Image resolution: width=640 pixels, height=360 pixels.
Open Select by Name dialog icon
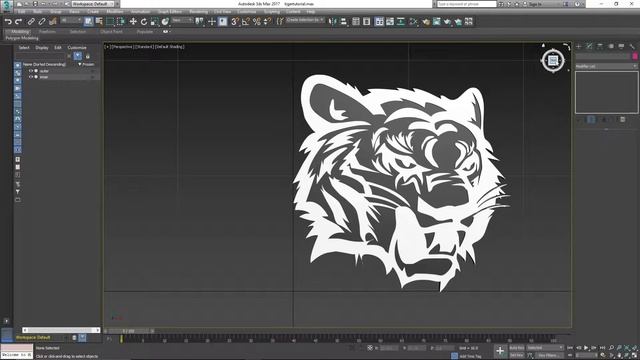coord(99,22)
